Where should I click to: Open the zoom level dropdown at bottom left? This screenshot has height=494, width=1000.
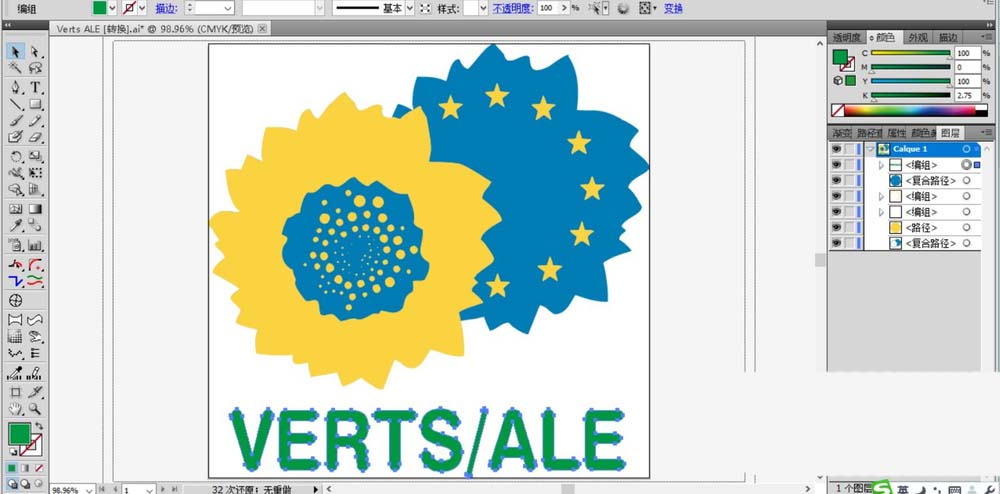click(x=89, y=490)
